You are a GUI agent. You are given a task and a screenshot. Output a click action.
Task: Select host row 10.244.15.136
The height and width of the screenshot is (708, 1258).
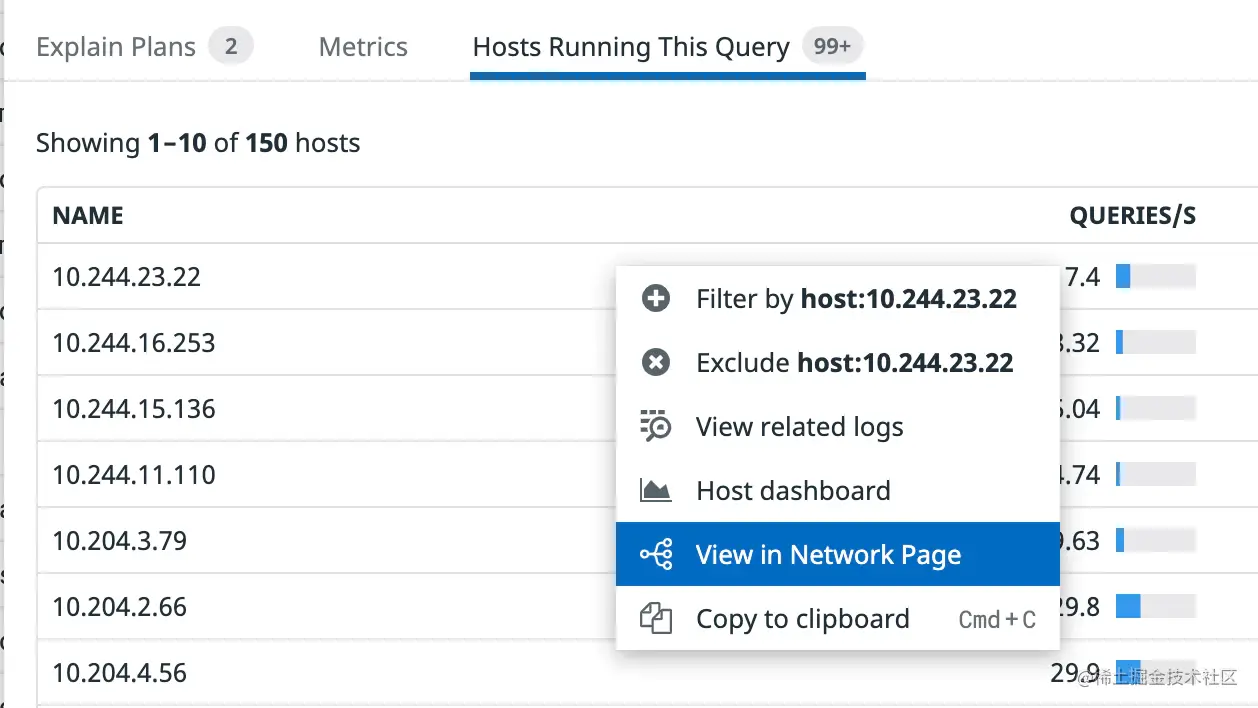point(134,409)
